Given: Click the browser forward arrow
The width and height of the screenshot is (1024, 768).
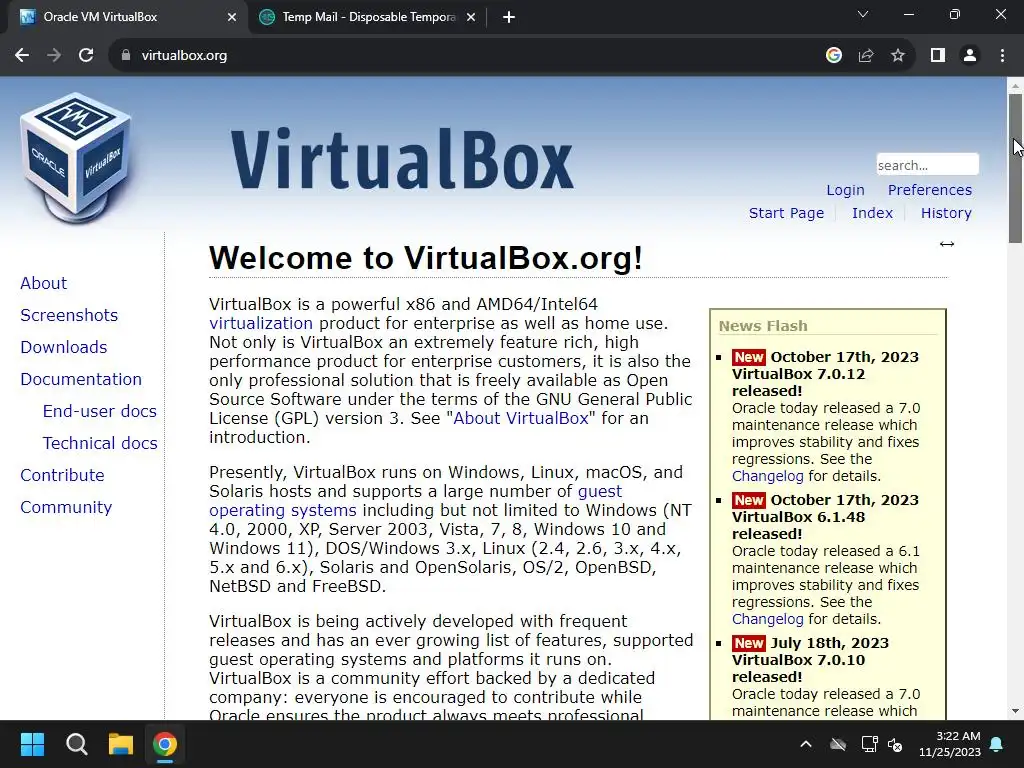Looking at the screenshot, I should click(54, 56).
